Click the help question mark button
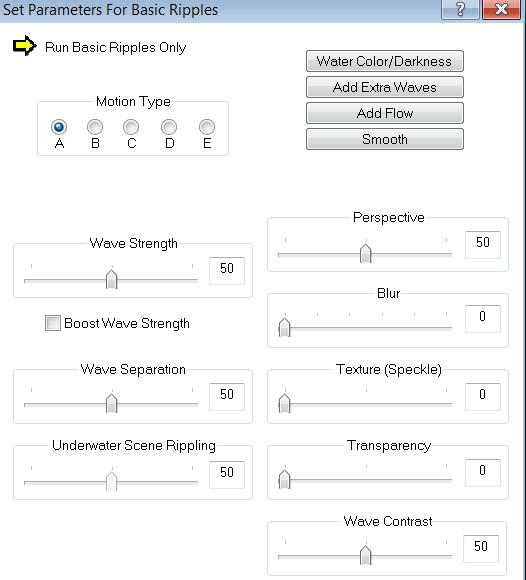526x580 pixels. click(x=460, y=9)
